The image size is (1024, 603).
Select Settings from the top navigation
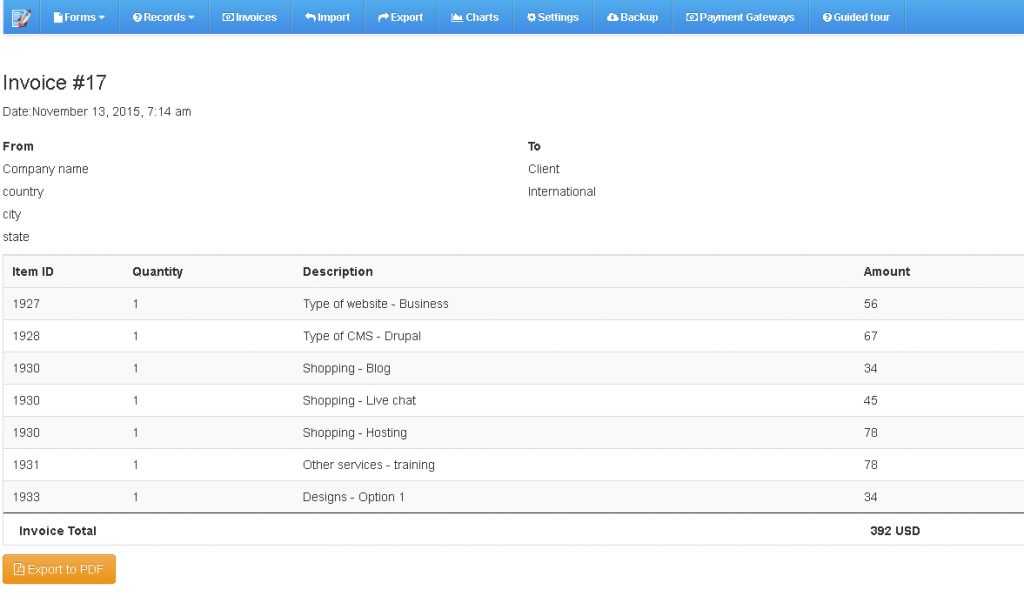[552, 17]
